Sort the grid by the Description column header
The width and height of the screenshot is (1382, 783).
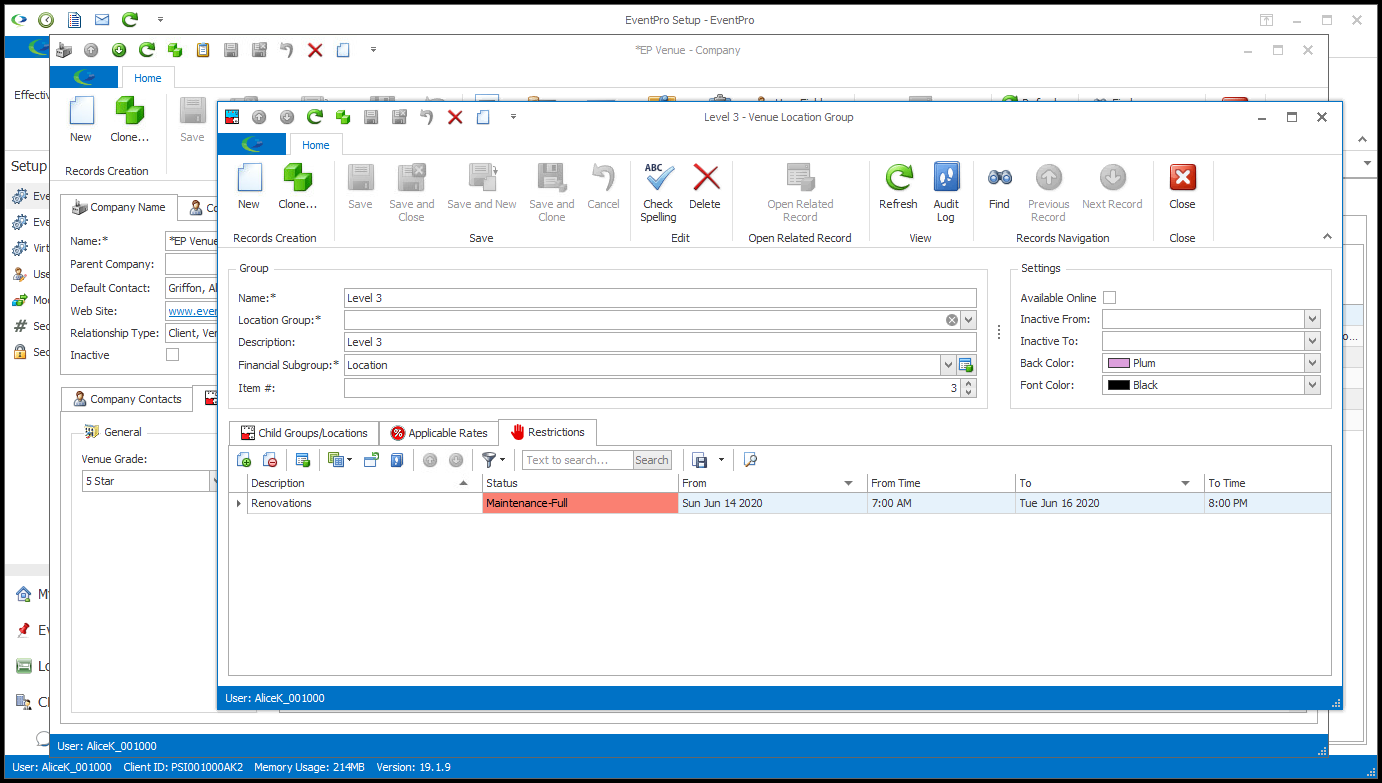coord(365,483)
